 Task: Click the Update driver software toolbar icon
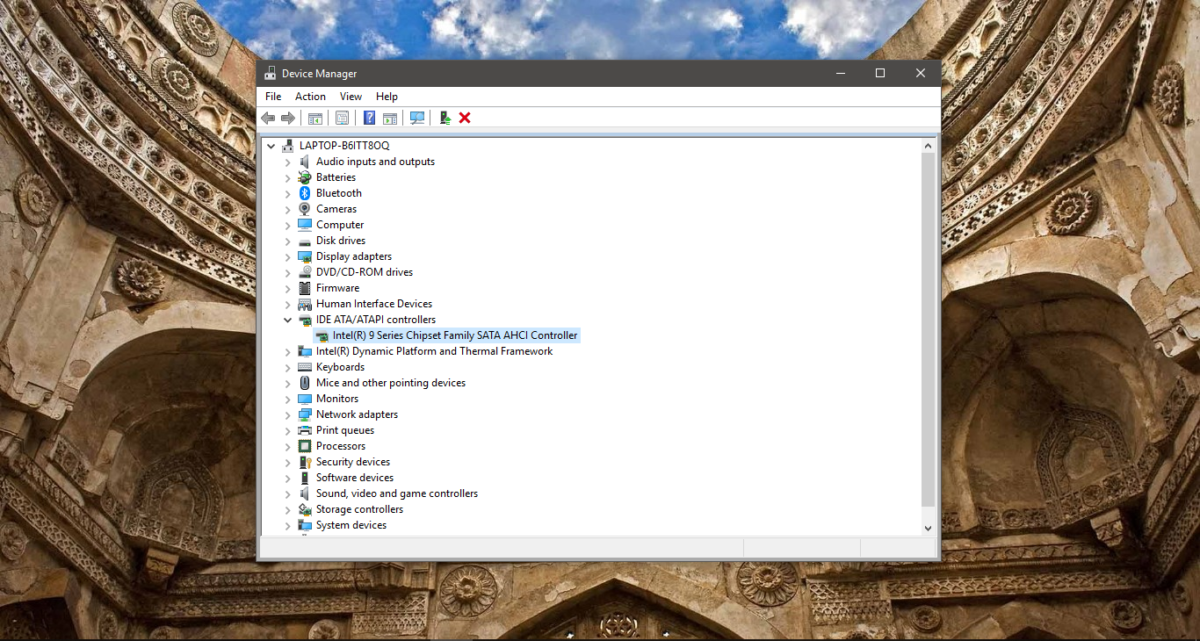pos(445,117)
